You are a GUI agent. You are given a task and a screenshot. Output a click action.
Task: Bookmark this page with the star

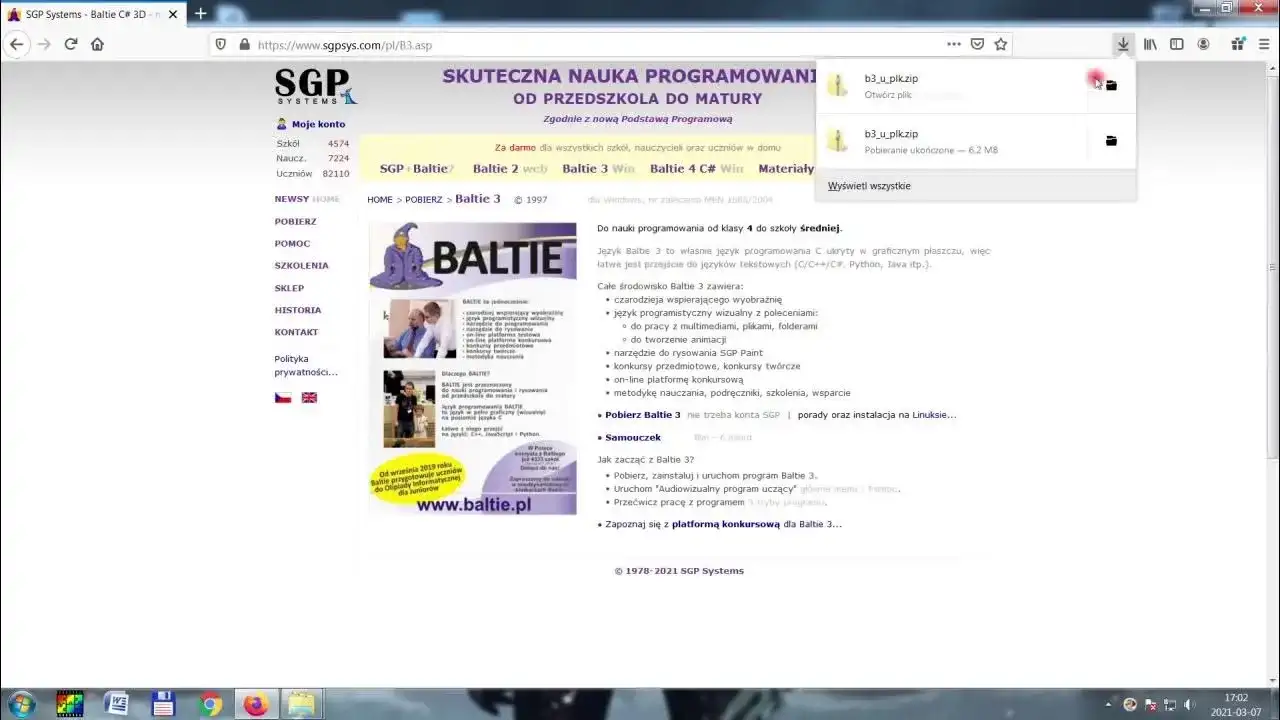coord(999,44)
